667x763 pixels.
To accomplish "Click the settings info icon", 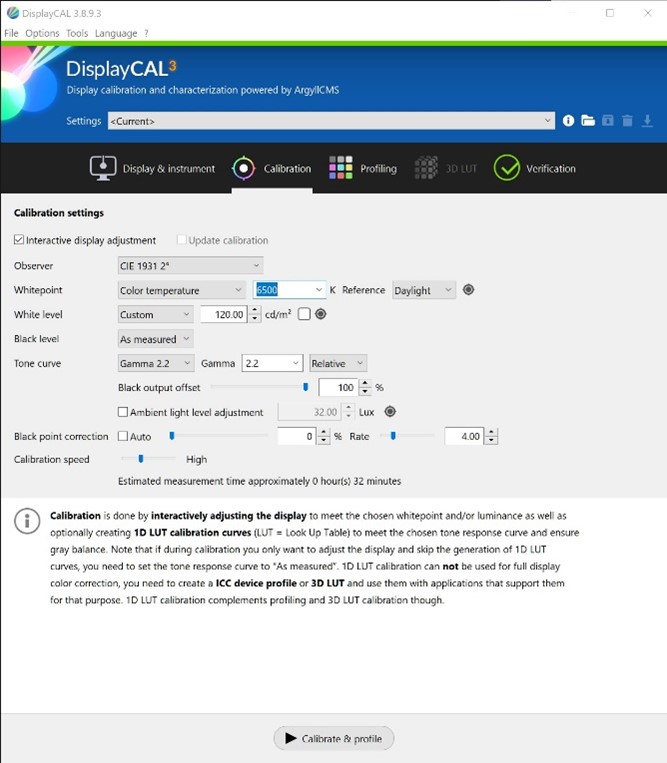I will pos(568,121).
